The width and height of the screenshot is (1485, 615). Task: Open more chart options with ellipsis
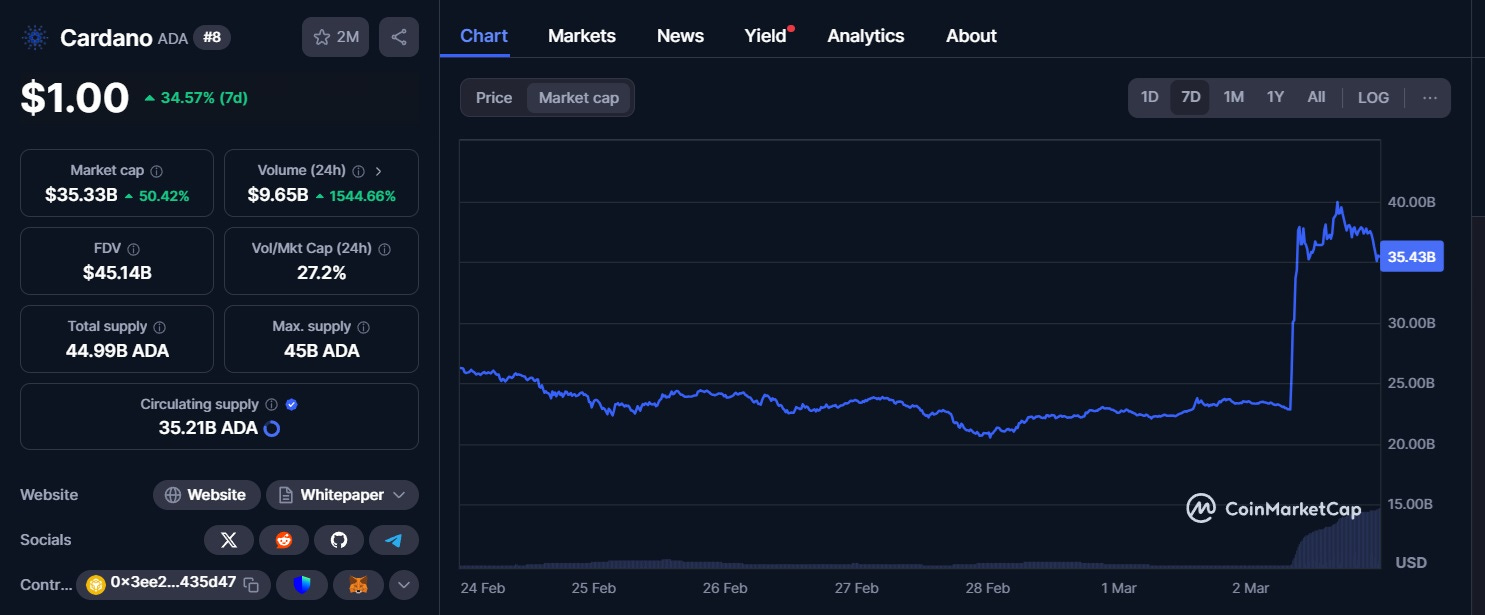tap(1430, 97)
